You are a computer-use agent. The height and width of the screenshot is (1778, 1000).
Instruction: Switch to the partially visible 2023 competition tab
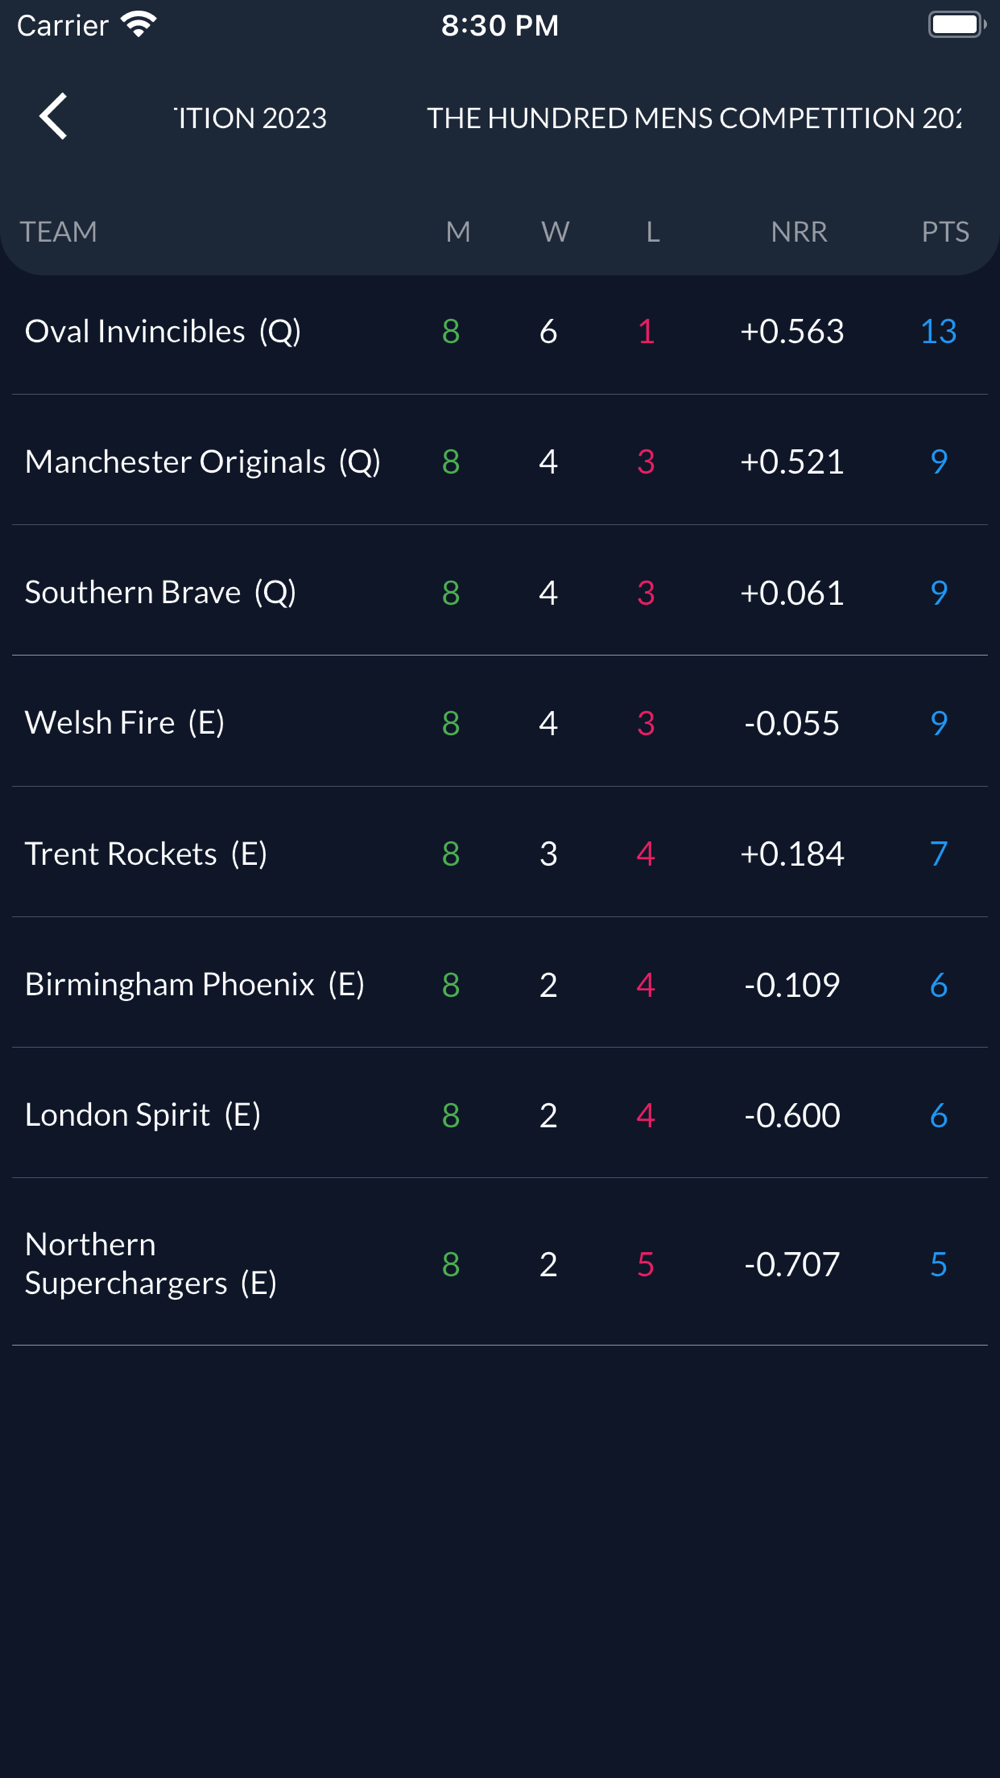click(251, 118)
